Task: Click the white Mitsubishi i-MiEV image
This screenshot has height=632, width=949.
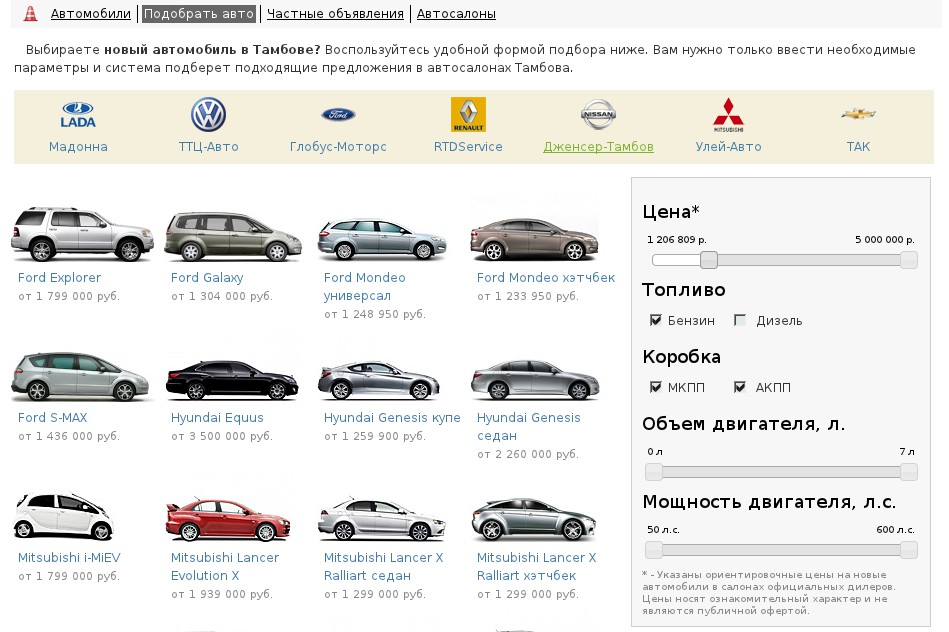Action: 64,516
